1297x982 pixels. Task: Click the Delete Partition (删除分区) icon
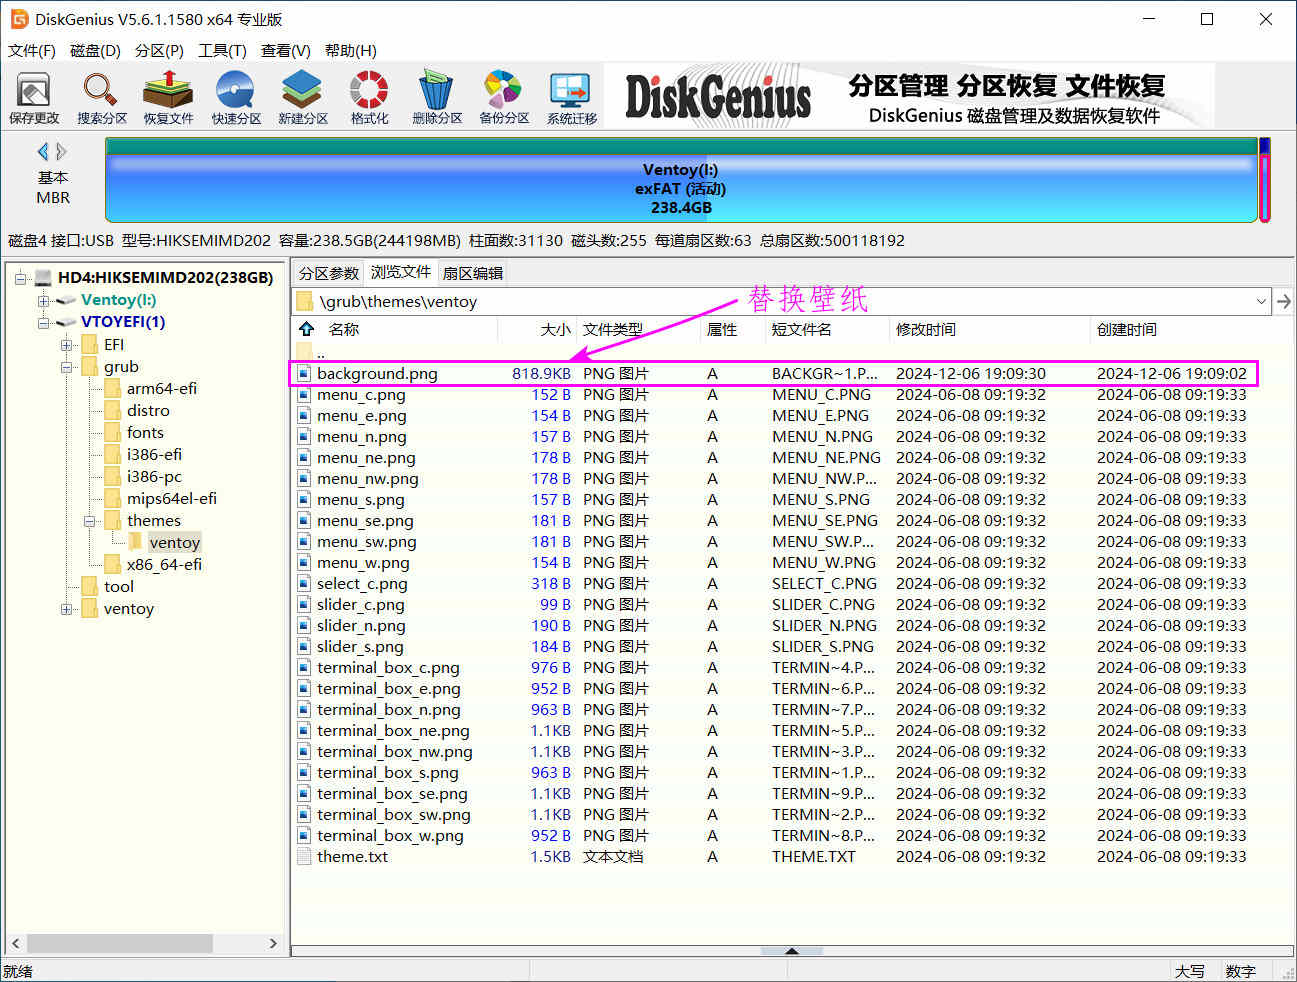(437, 98)
